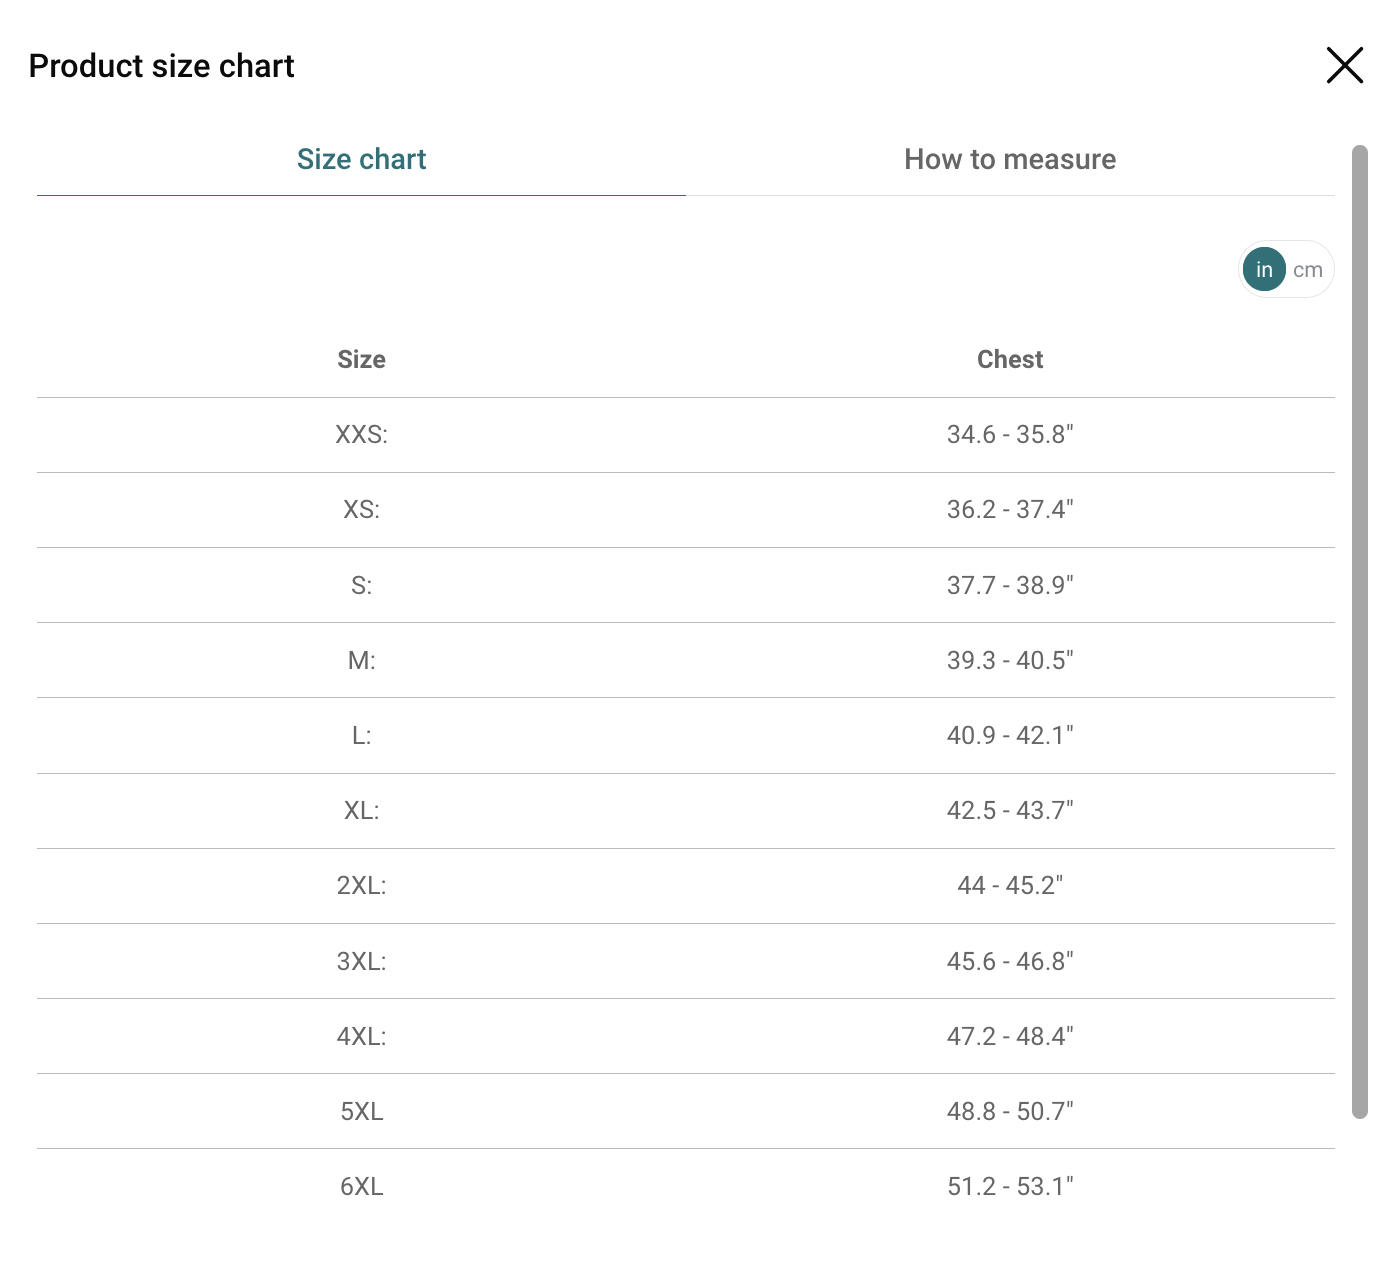Select the Size chart tab

click(x=361, y=159)
